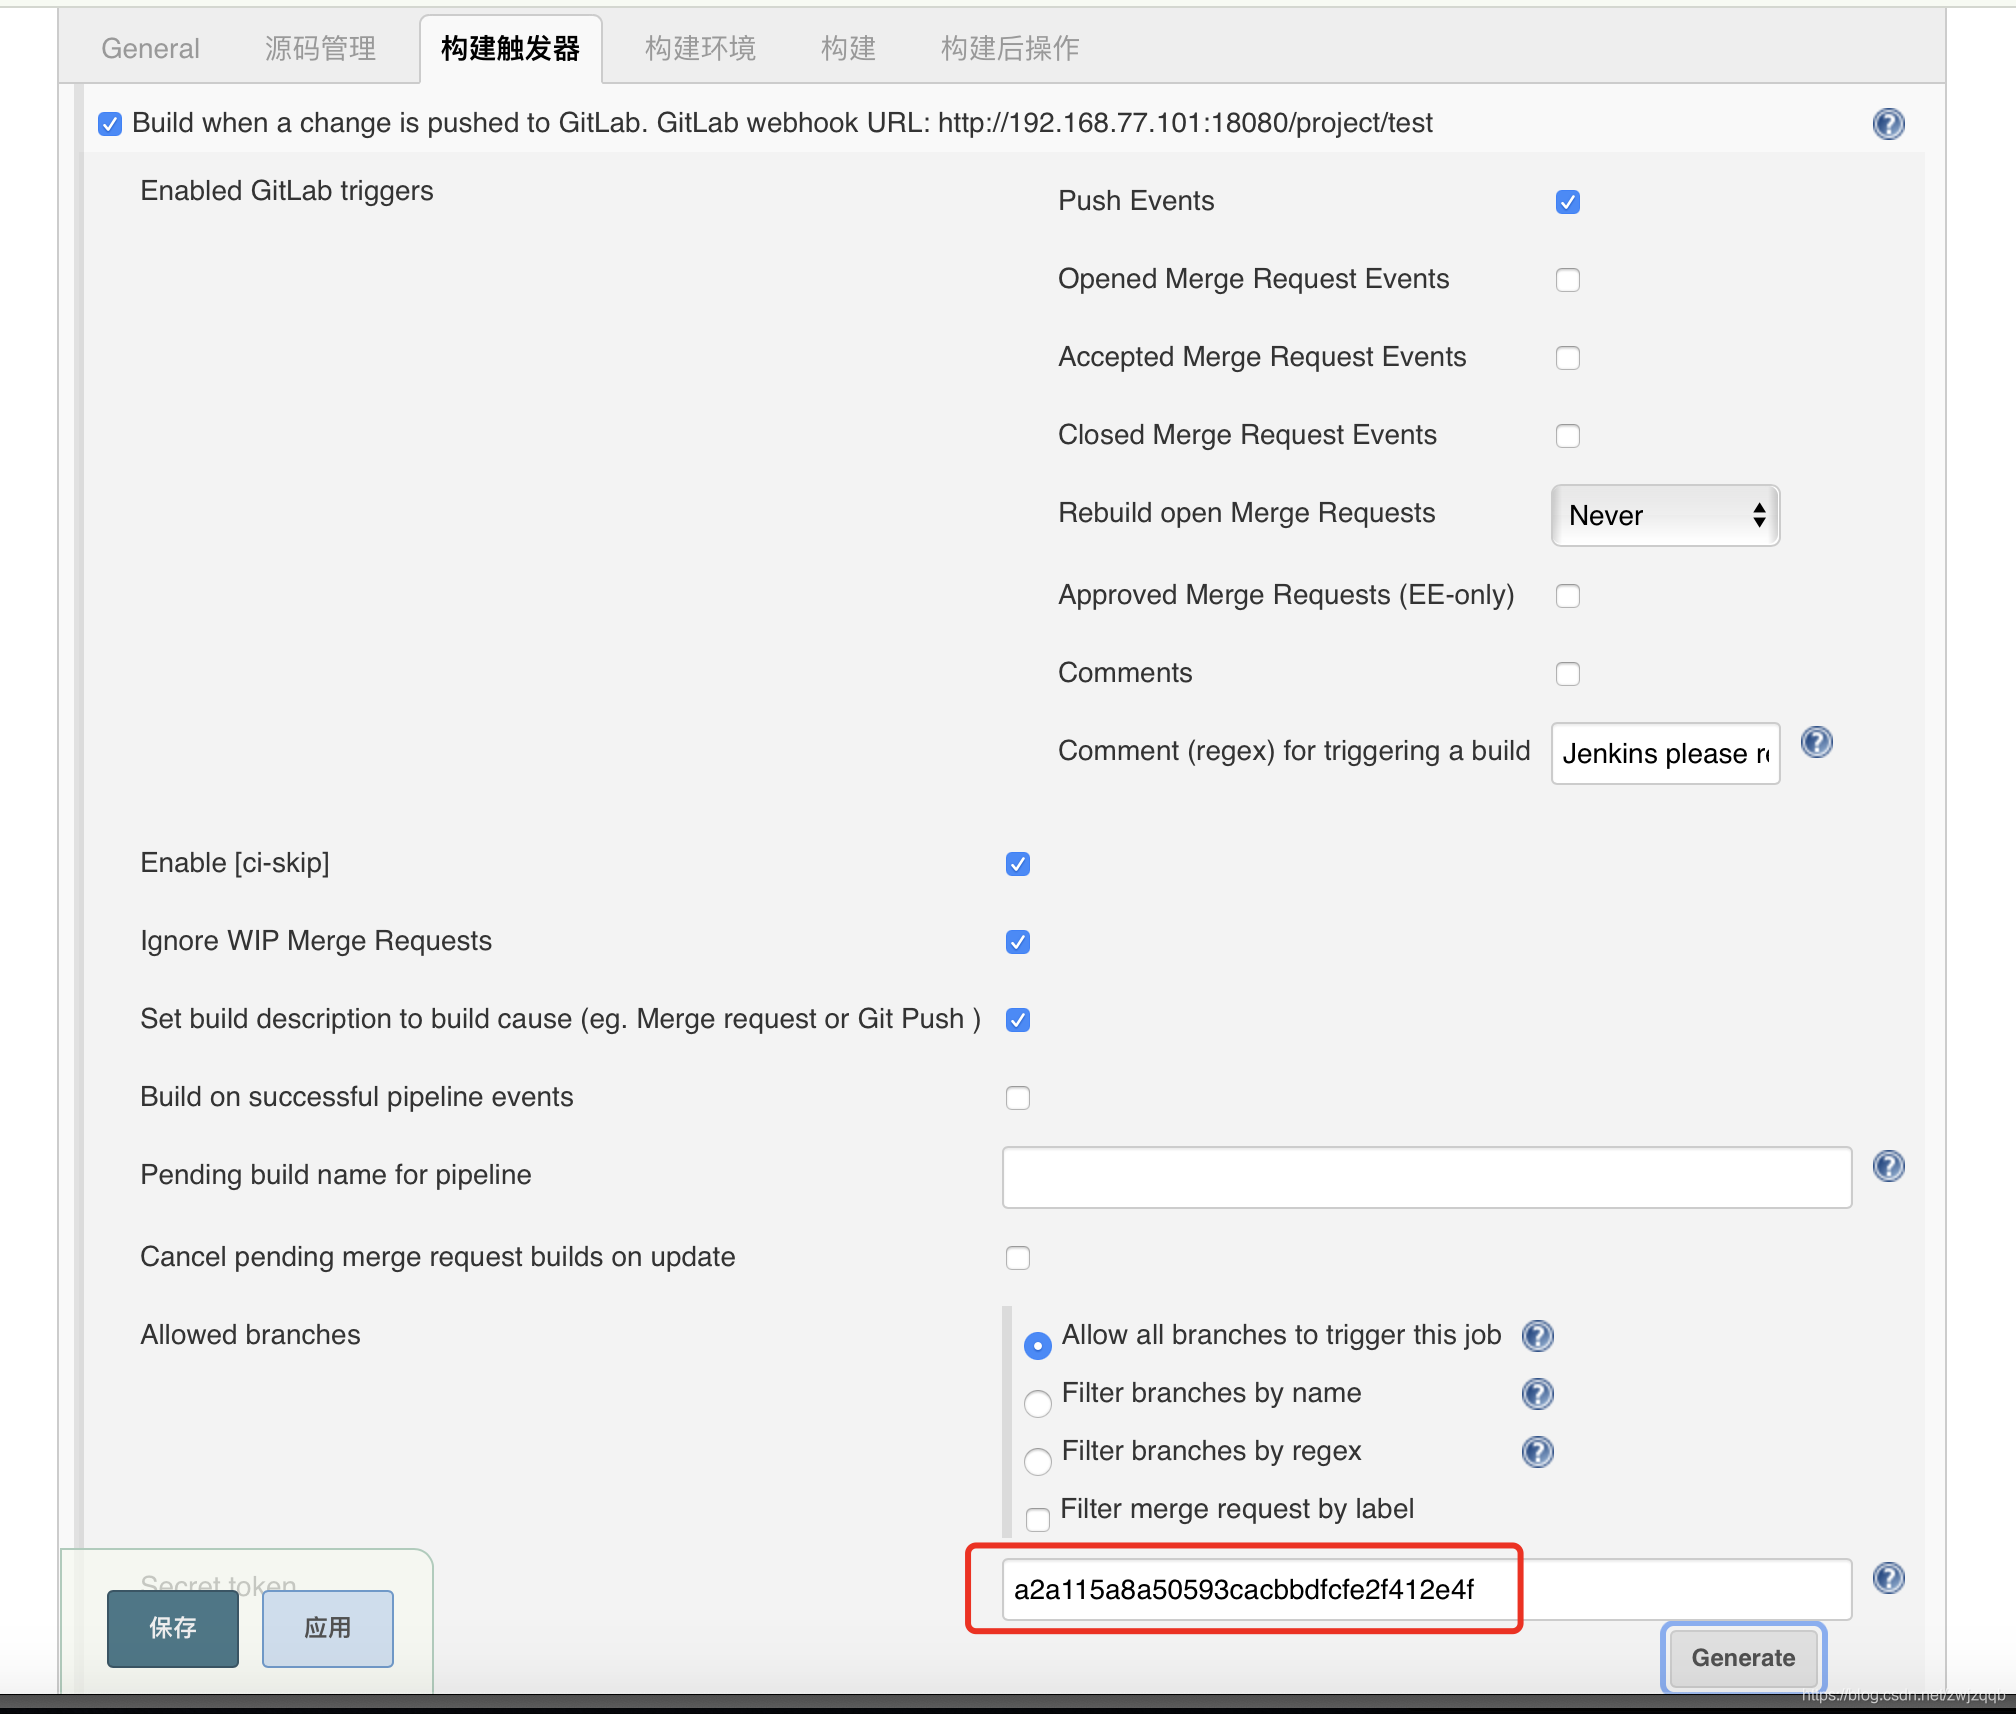The height and width of the screenshot is (1714, 2016).
Task: Show help for Filter branches by name
Action: click(1537, 1394)
